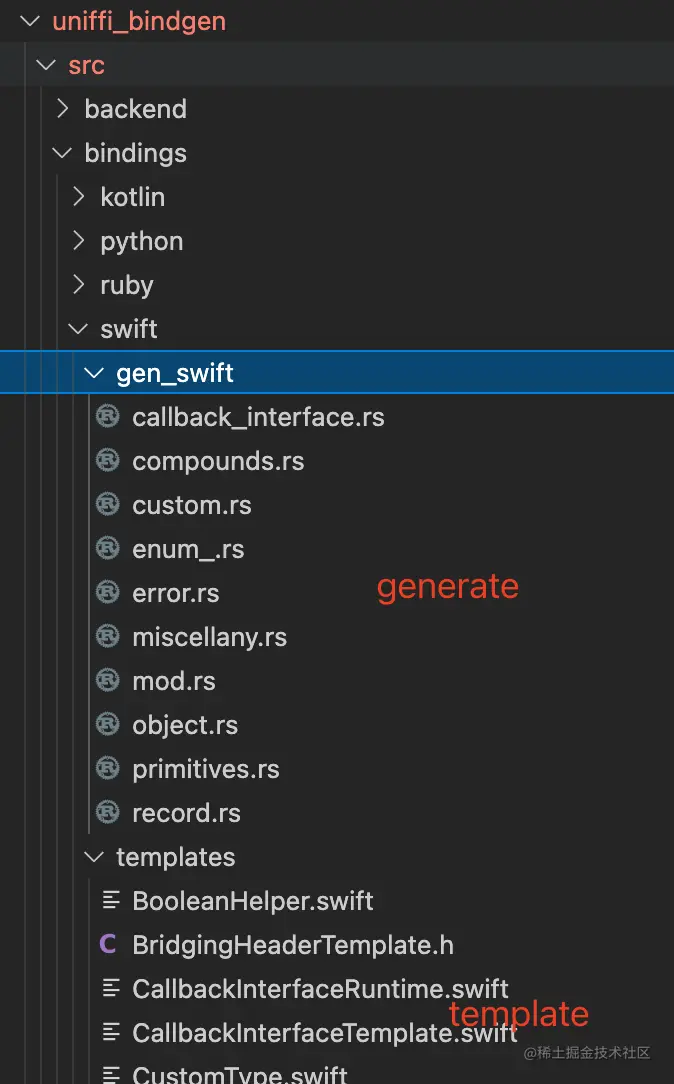Screen dimensions: 674x1084
Task: Click the Rust icon next to object.rs
Action: (x=108, y=725)
